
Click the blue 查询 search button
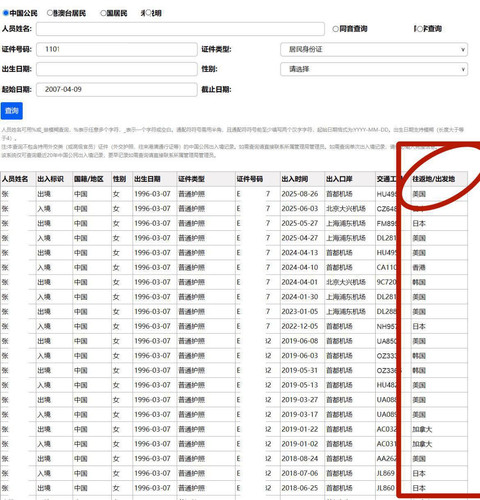[12, 111]
